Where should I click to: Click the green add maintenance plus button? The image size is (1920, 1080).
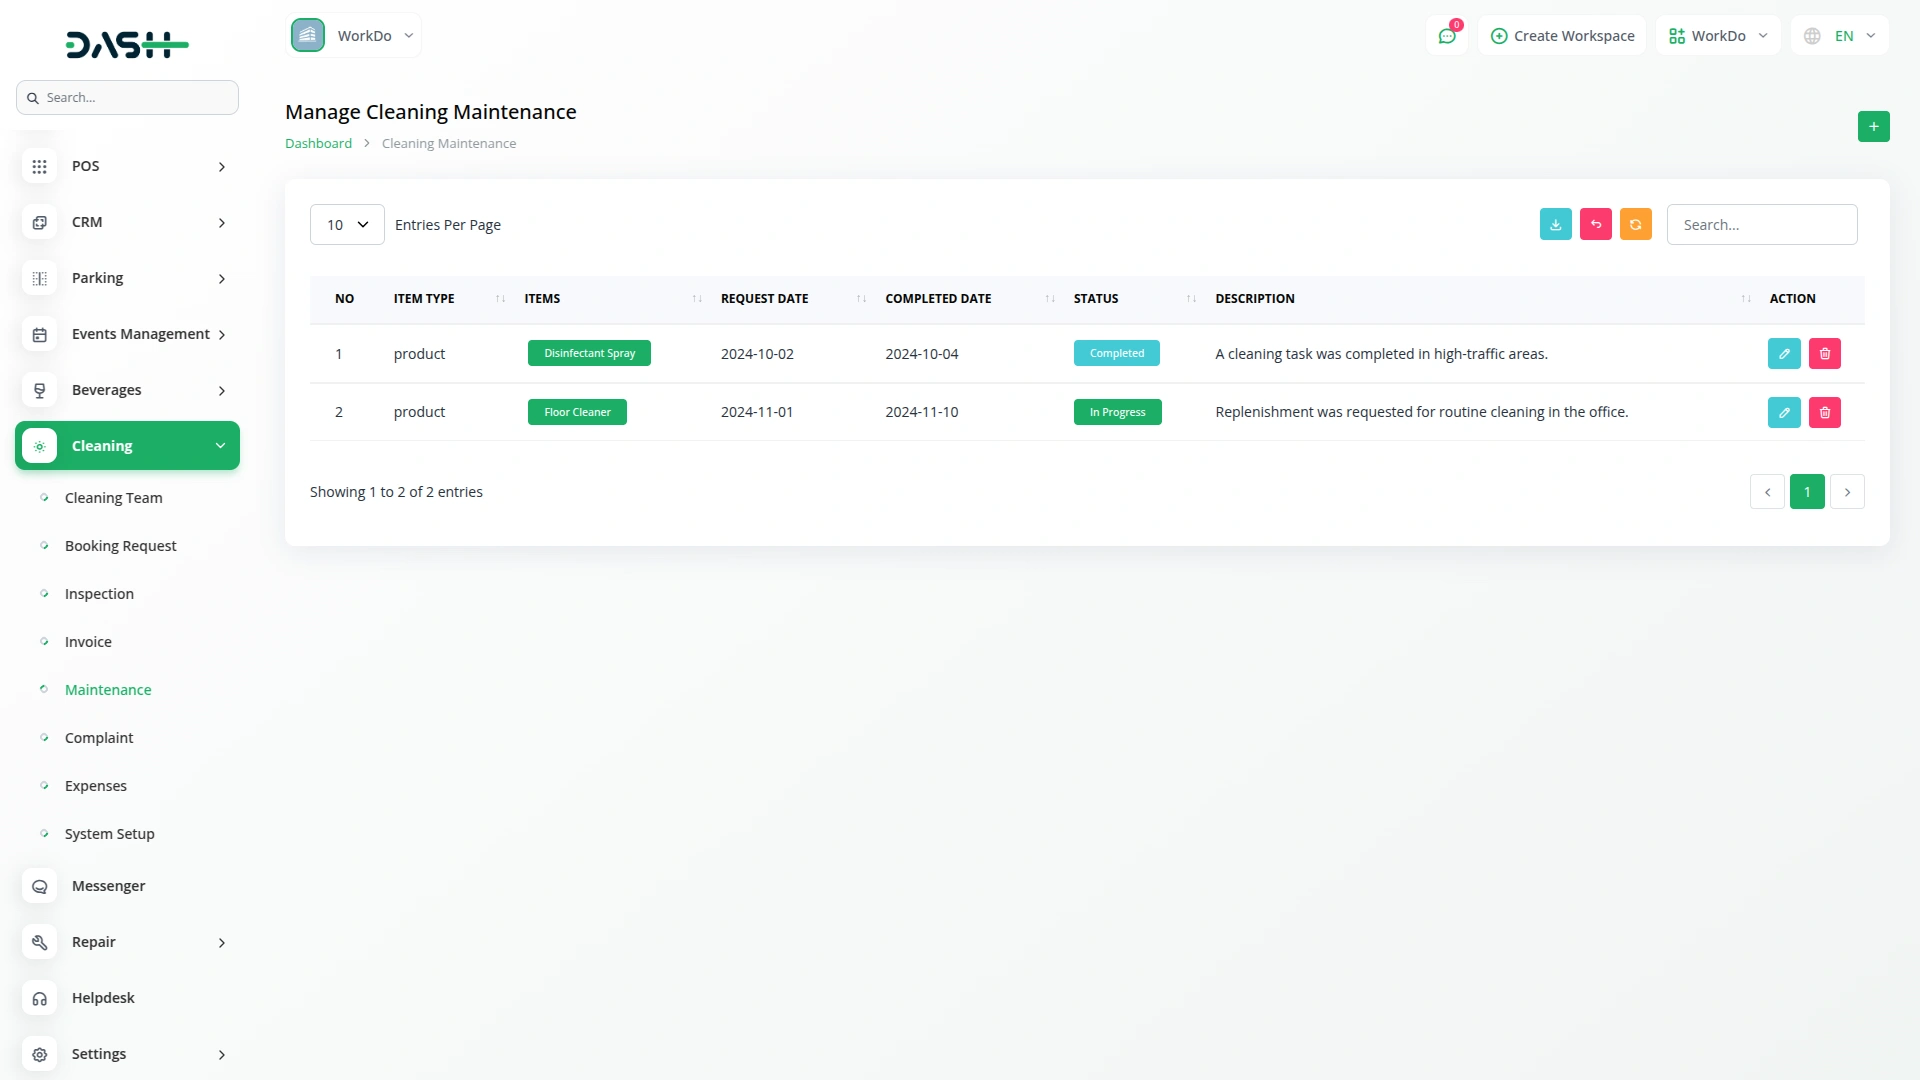point(1873,126)
